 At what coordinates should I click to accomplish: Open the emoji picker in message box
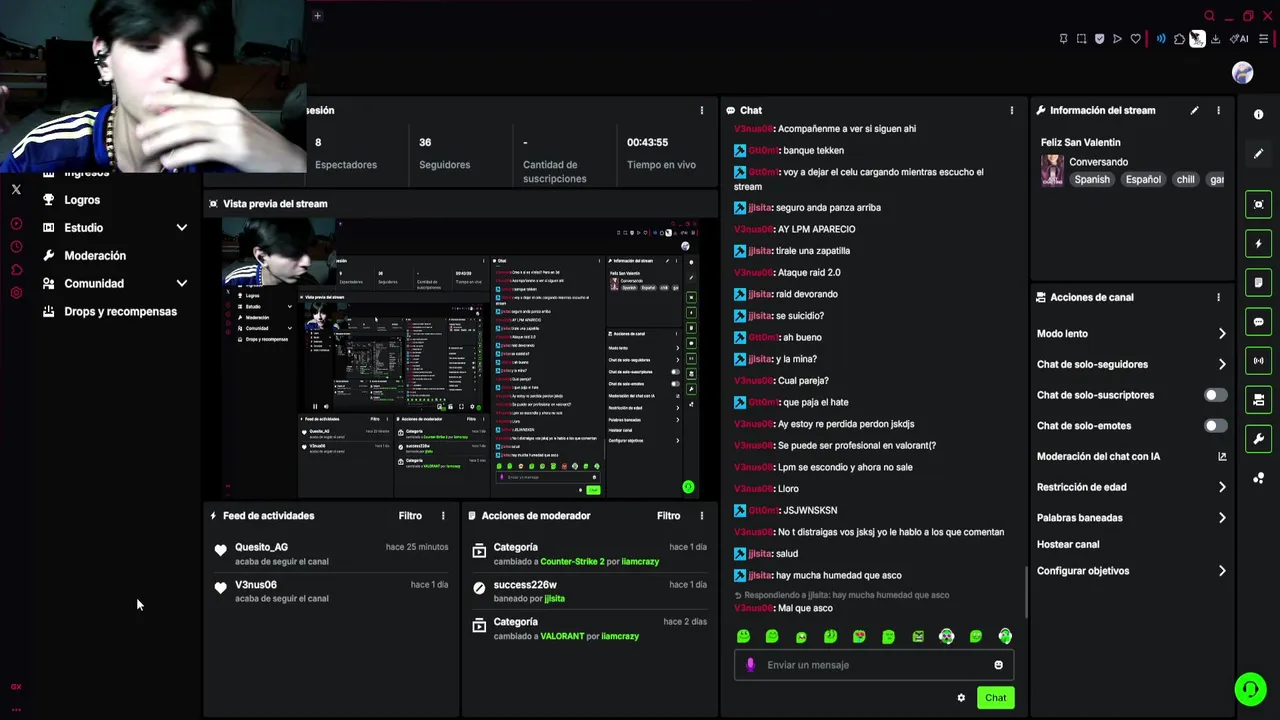(998, 665)
